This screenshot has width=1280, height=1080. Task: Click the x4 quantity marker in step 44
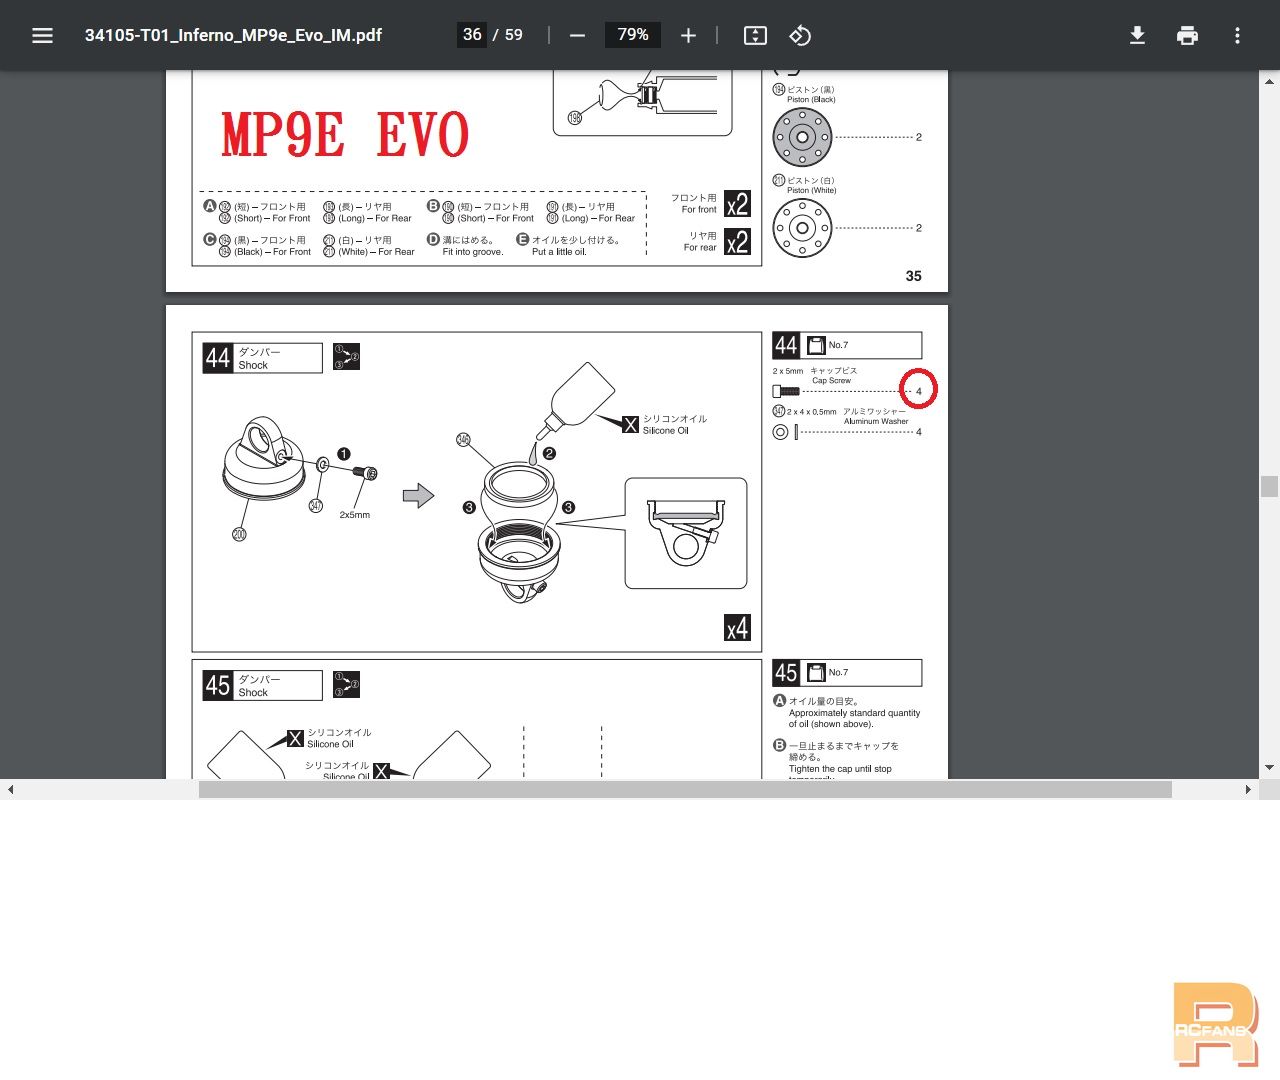[x=737, y=628]
